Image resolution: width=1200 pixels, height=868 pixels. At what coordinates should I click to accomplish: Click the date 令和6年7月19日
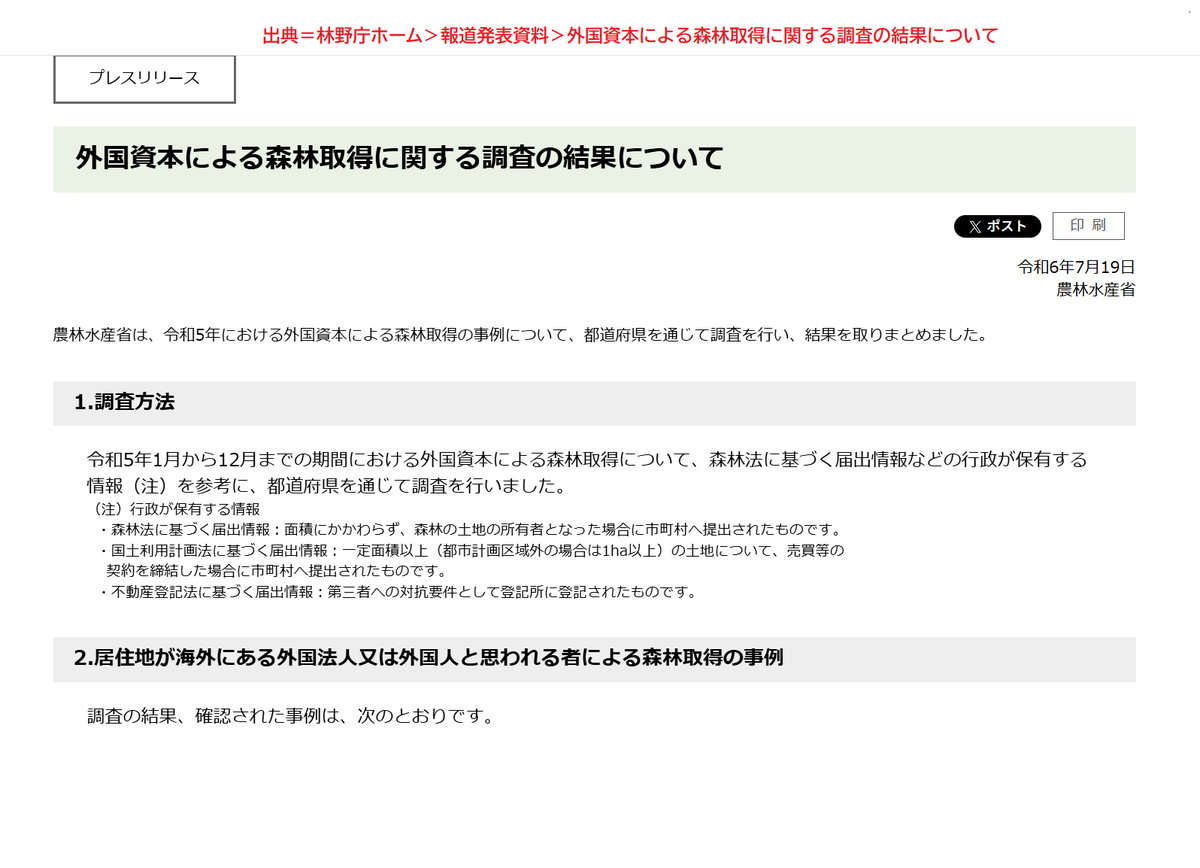1076,267
